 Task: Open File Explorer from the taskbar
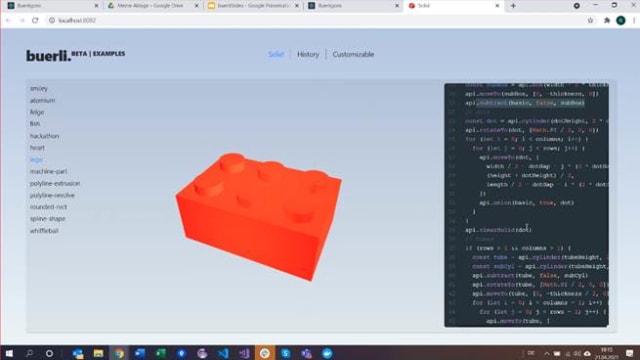click(x=98, y=353)
